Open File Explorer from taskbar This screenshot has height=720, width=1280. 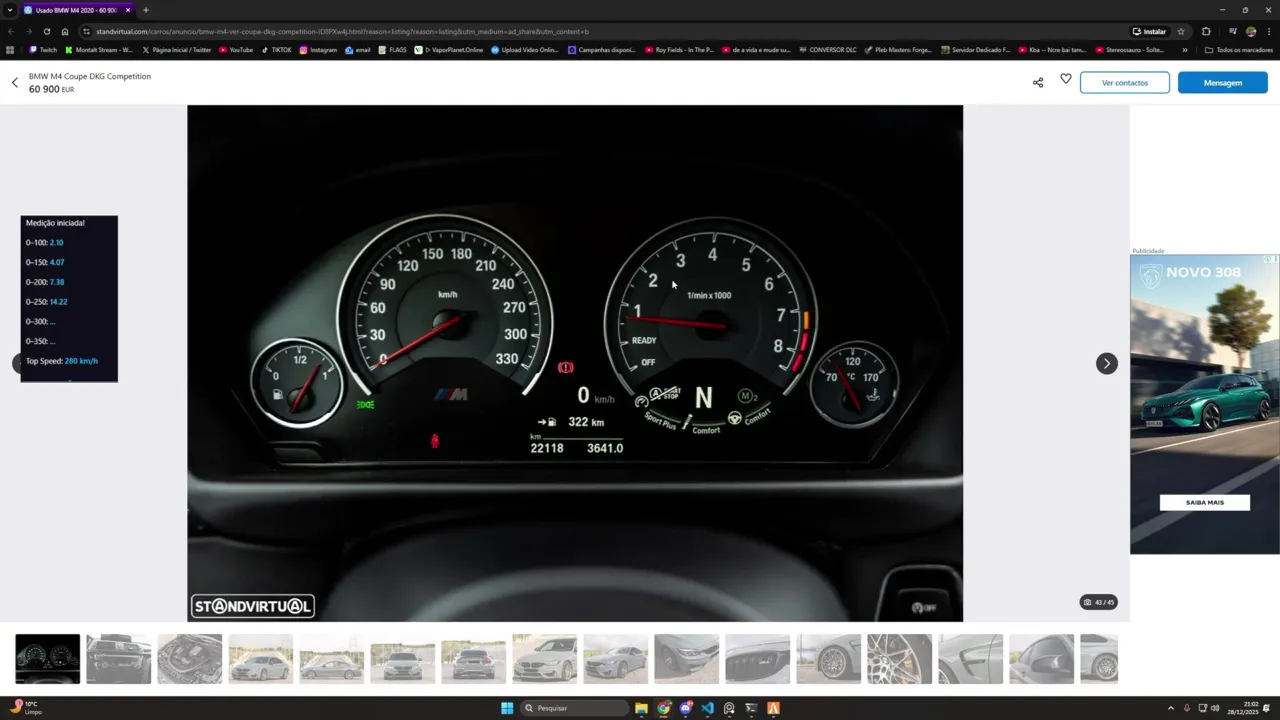coord(641,708)
